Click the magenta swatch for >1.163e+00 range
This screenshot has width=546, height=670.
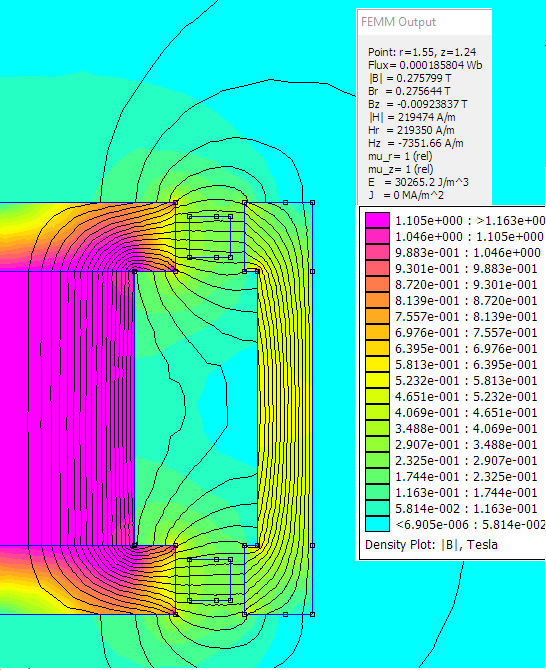tap(377, 220)
